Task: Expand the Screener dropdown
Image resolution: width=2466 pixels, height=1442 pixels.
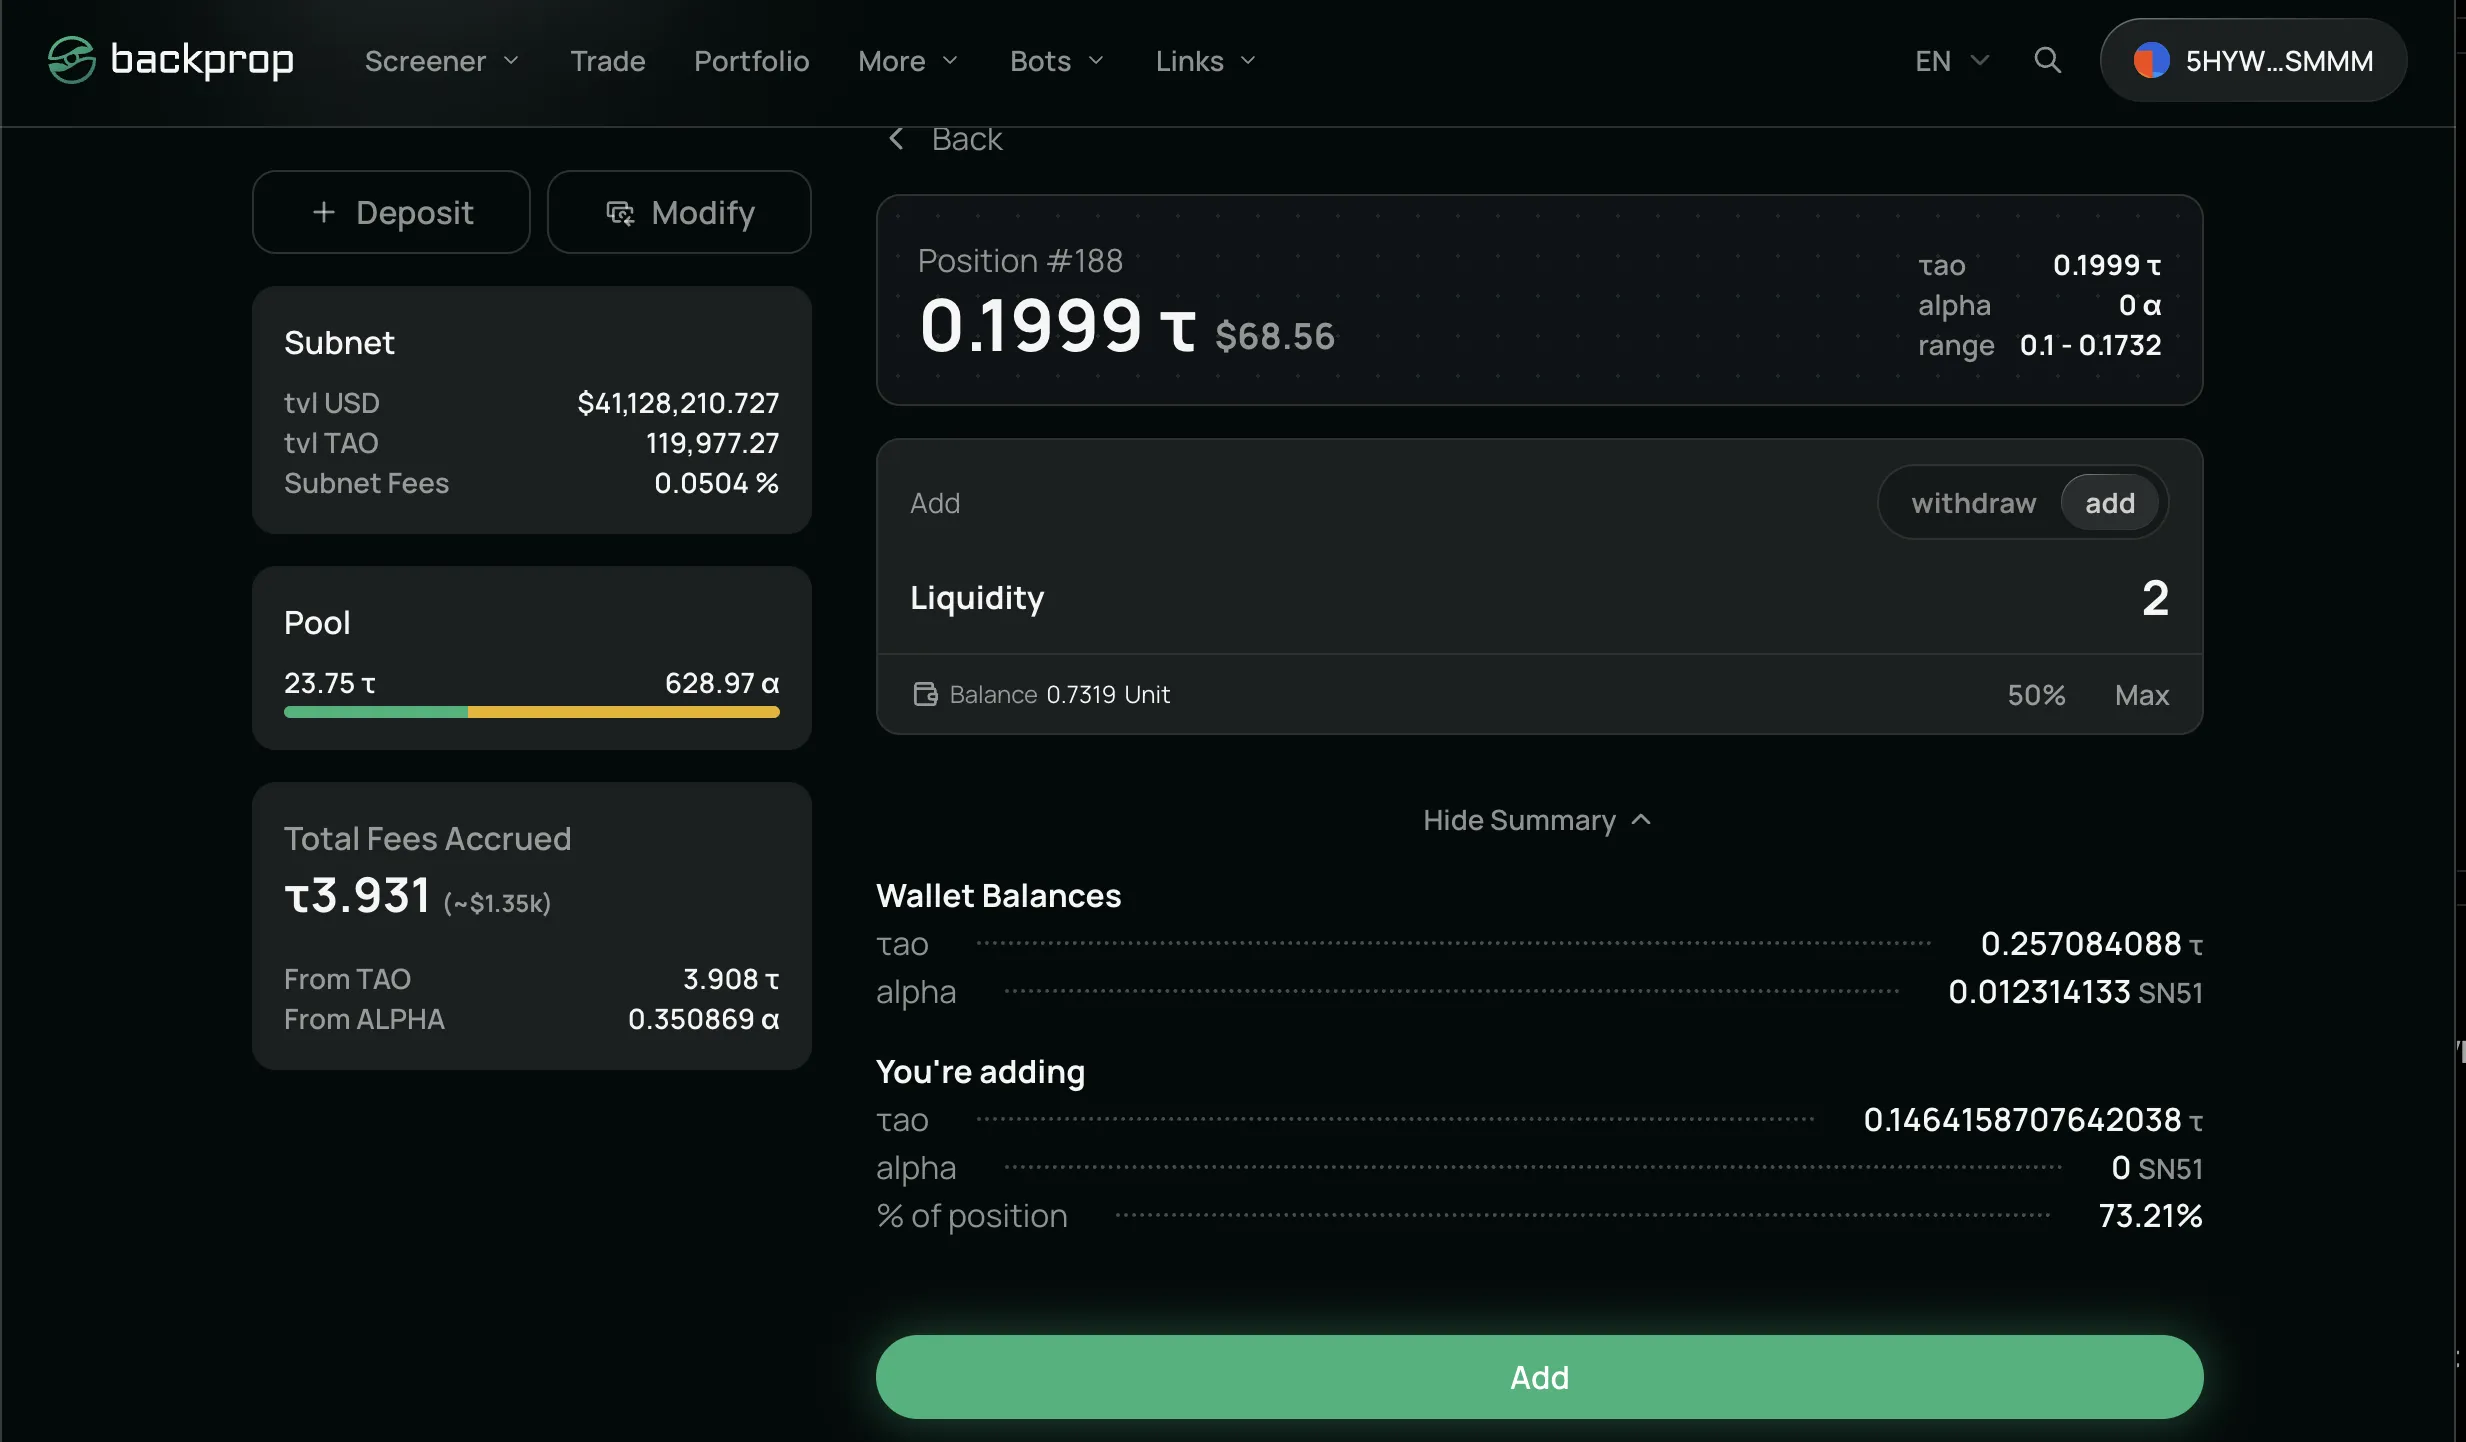Action: click(442, 61)
